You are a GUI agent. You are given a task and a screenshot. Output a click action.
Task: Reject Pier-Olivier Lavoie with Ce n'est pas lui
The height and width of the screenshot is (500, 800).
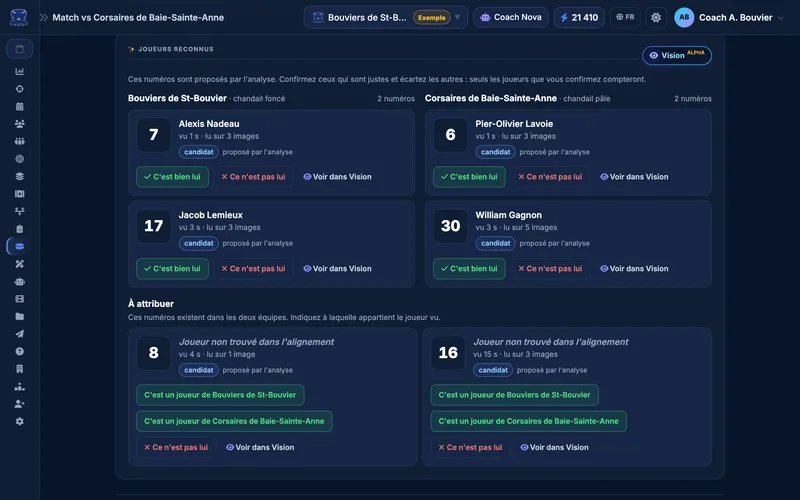click(x=550, y=177)
